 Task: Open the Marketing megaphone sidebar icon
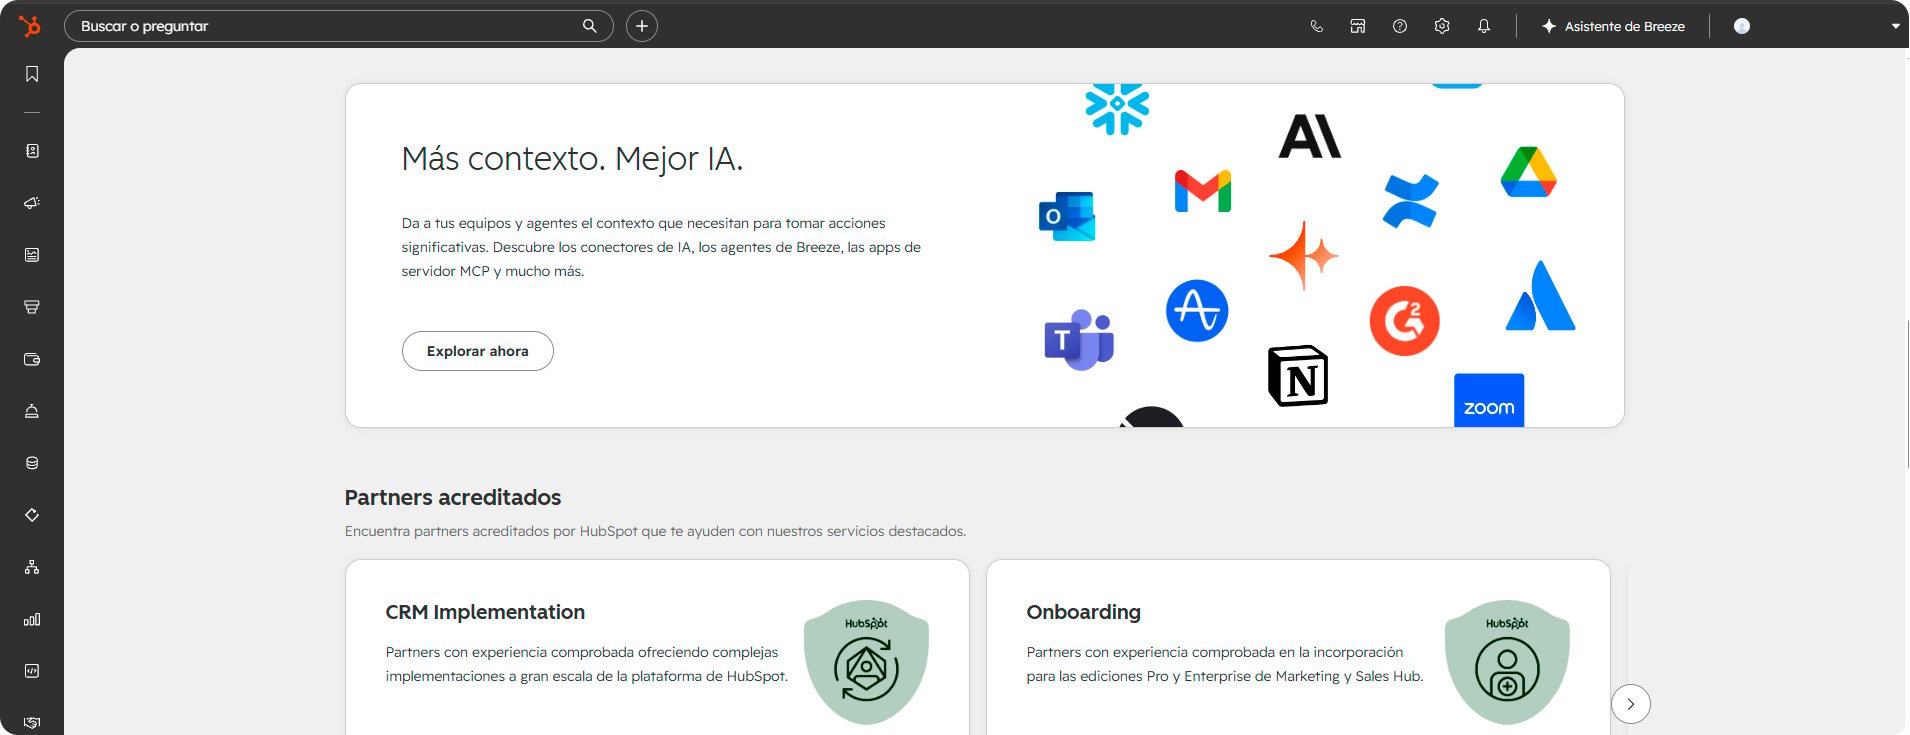click(x=32, y=203)
